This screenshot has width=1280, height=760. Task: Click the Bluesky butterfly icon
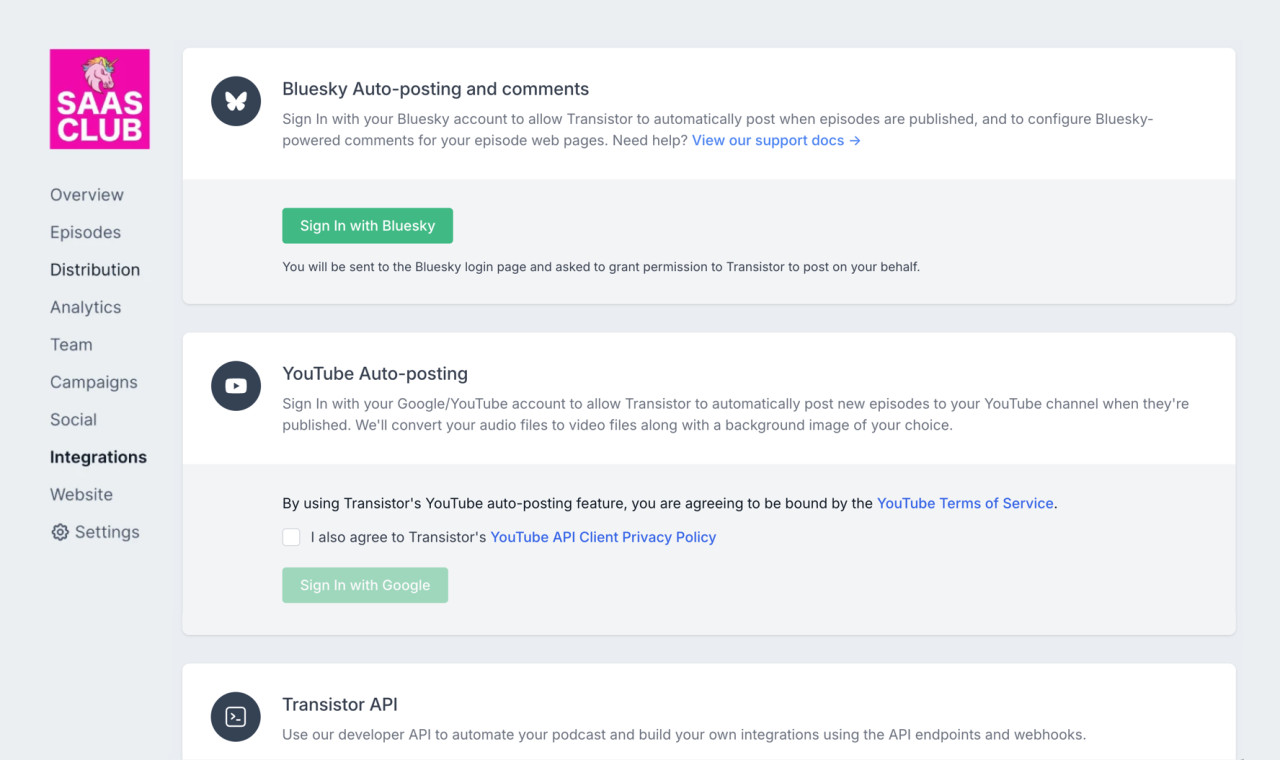pyautogui.click(x=236, y=101)
